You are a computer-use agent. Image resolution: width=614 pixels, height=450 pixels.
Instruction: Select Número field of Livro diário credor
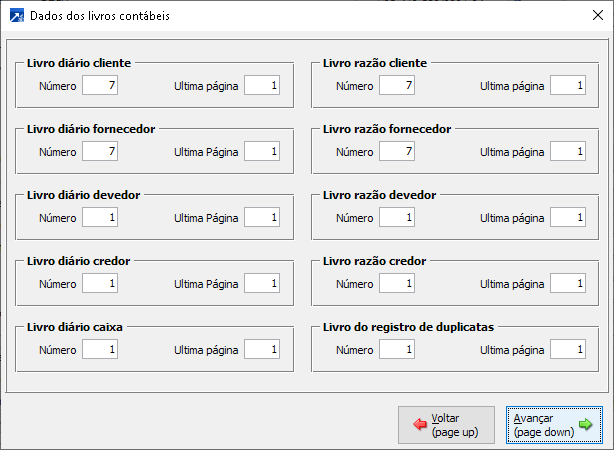[x=100, y=284]
